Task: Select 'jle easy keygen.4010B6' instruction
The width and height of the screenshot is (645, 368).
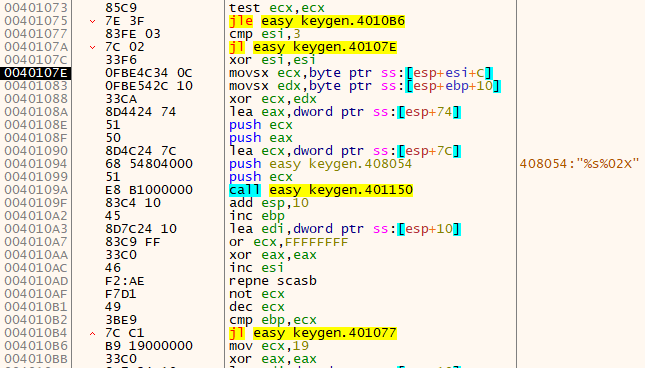Action: tap(317, 21)
